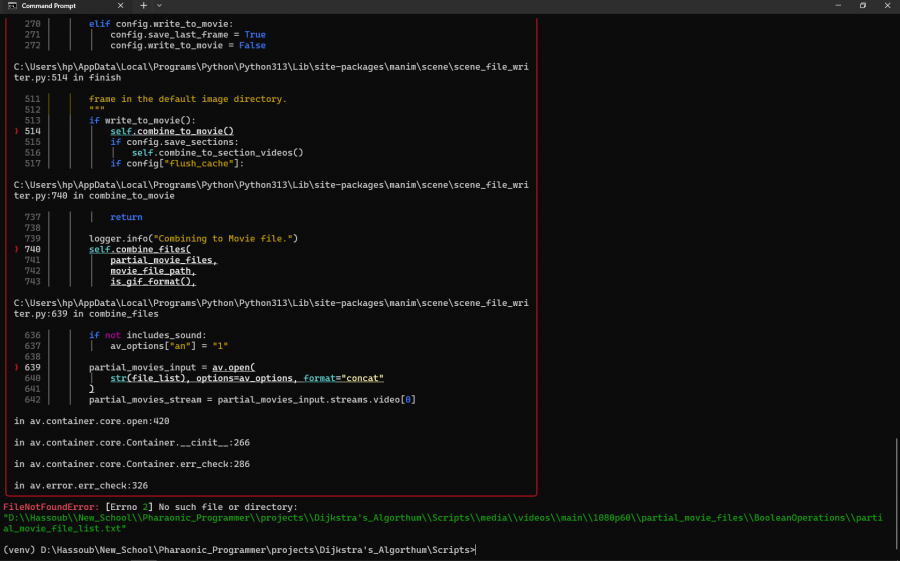Click the red error marker at line 740
Viewport: 900px width, 561px height.
tap(16, 249)
